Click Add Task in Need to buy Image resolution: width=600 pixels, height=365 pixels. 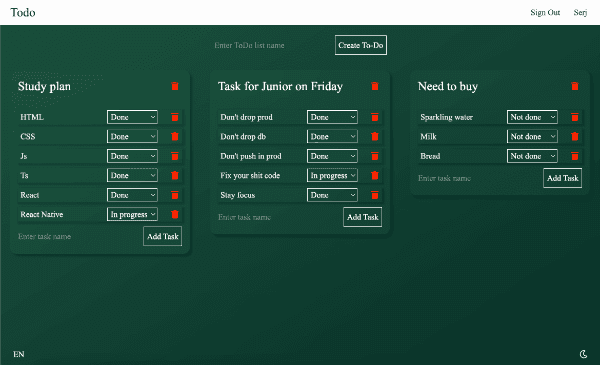(x=562, y=178)
